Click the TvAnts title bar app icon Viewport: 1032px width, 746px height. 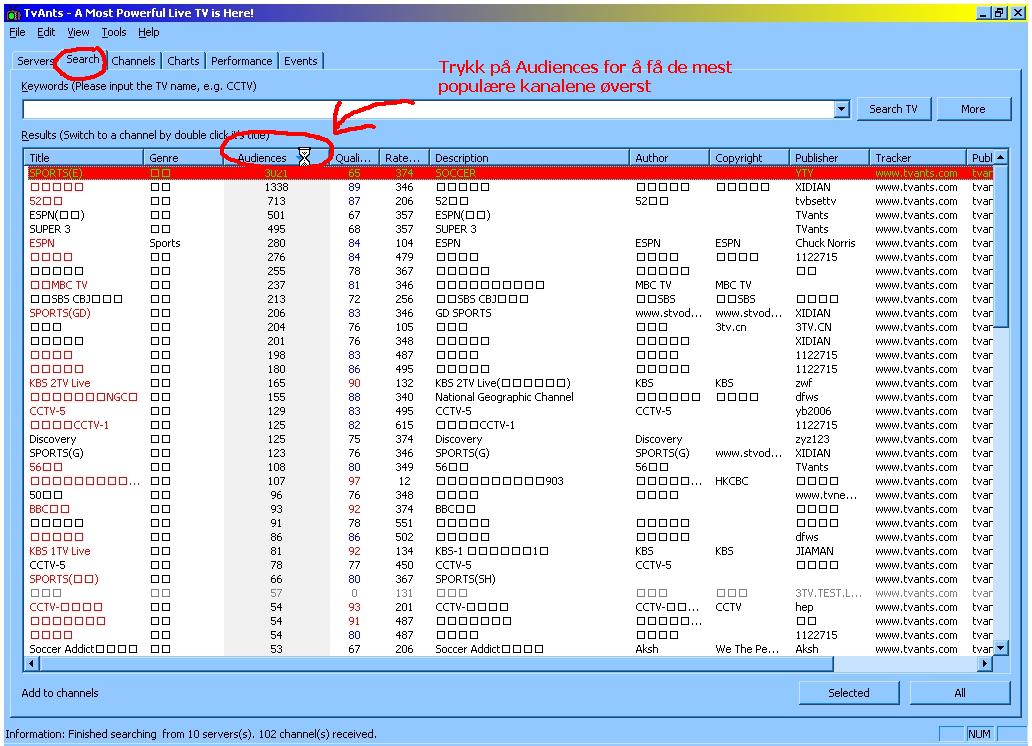pos(13,13)
